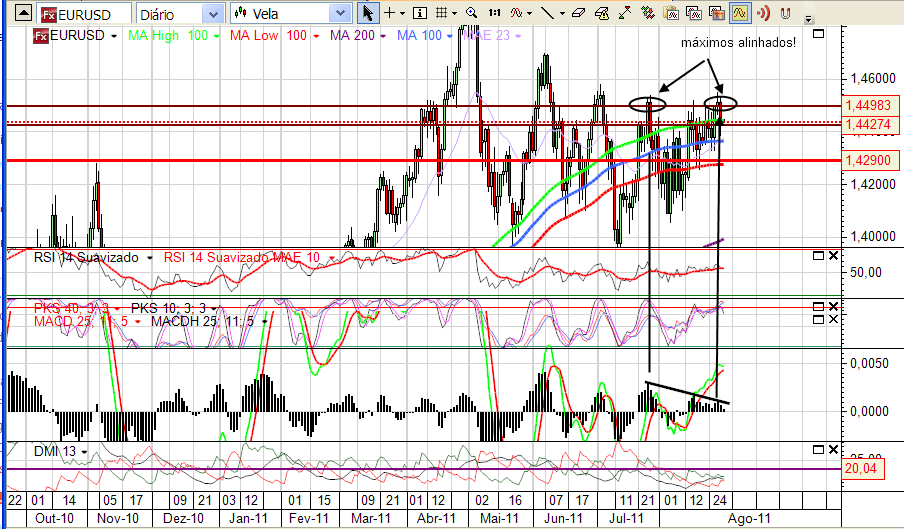
Task: Select the zoom magnifier tool
Action: [472, 13]
